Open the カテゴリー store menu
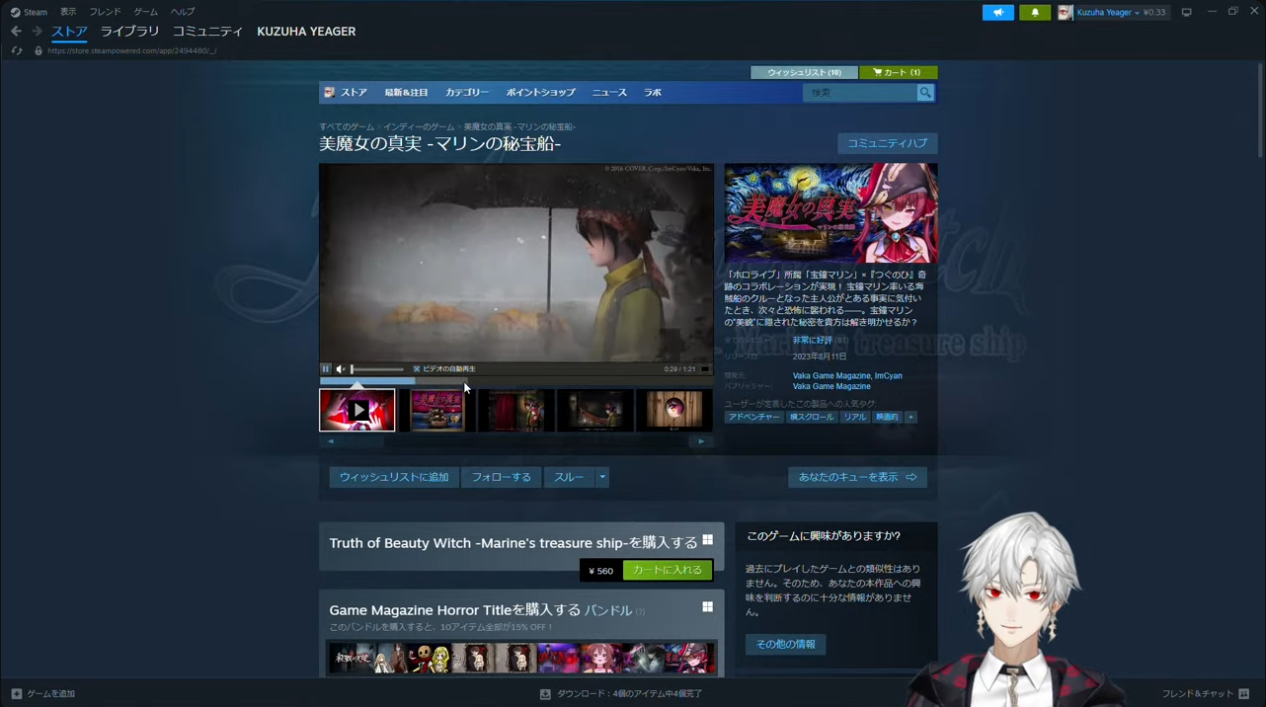This screenshot has width=1266, height=707. tap(467, 92)
